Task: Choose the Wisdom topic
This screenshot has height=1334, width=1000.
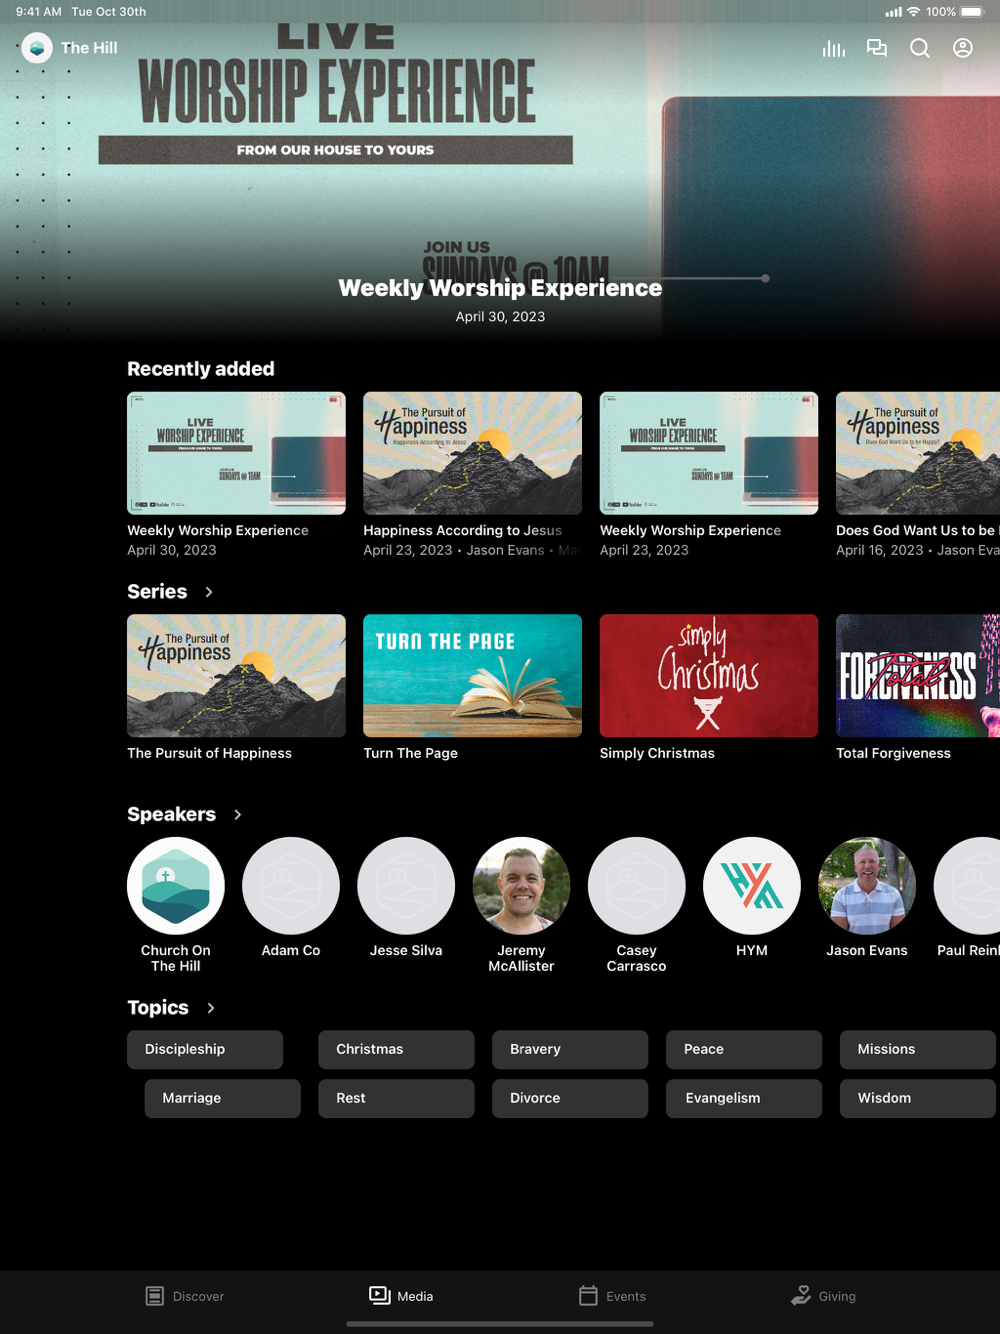Action: 918,1098
